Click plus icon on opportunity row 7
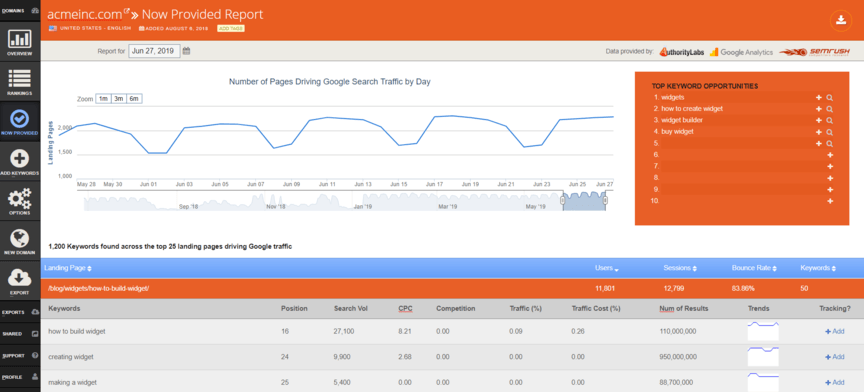 pyautogui.click(x=830, y=166)
